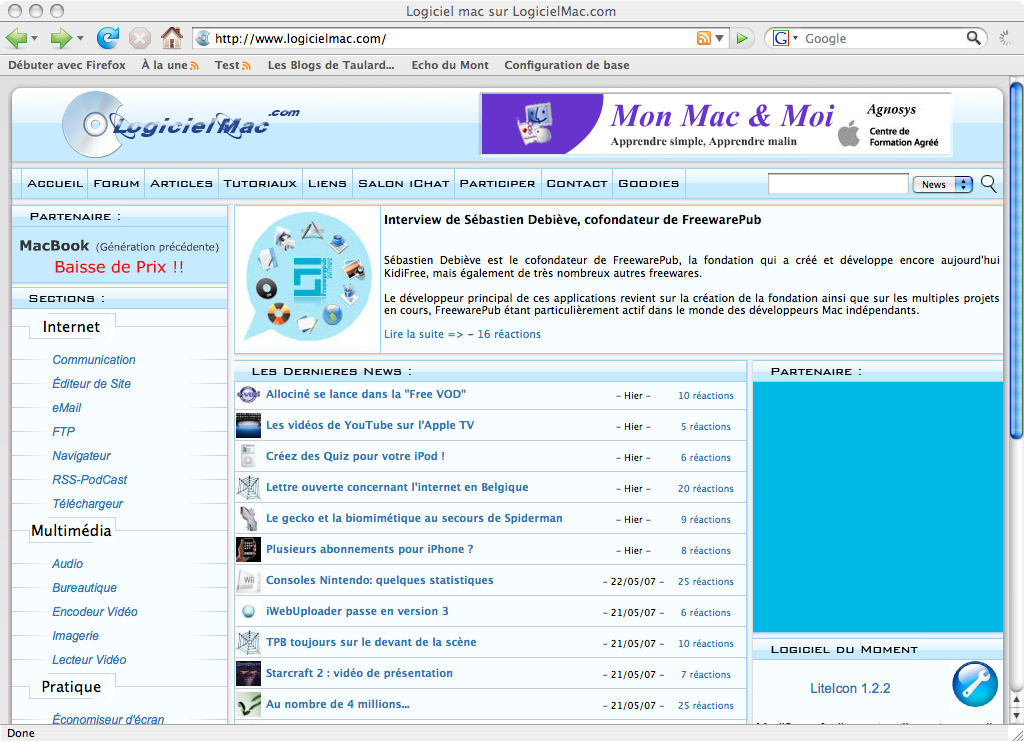Open the Salon iChat navigation tab
Image resolution: width=1024 pixels, height=742 pixels.
404,184
